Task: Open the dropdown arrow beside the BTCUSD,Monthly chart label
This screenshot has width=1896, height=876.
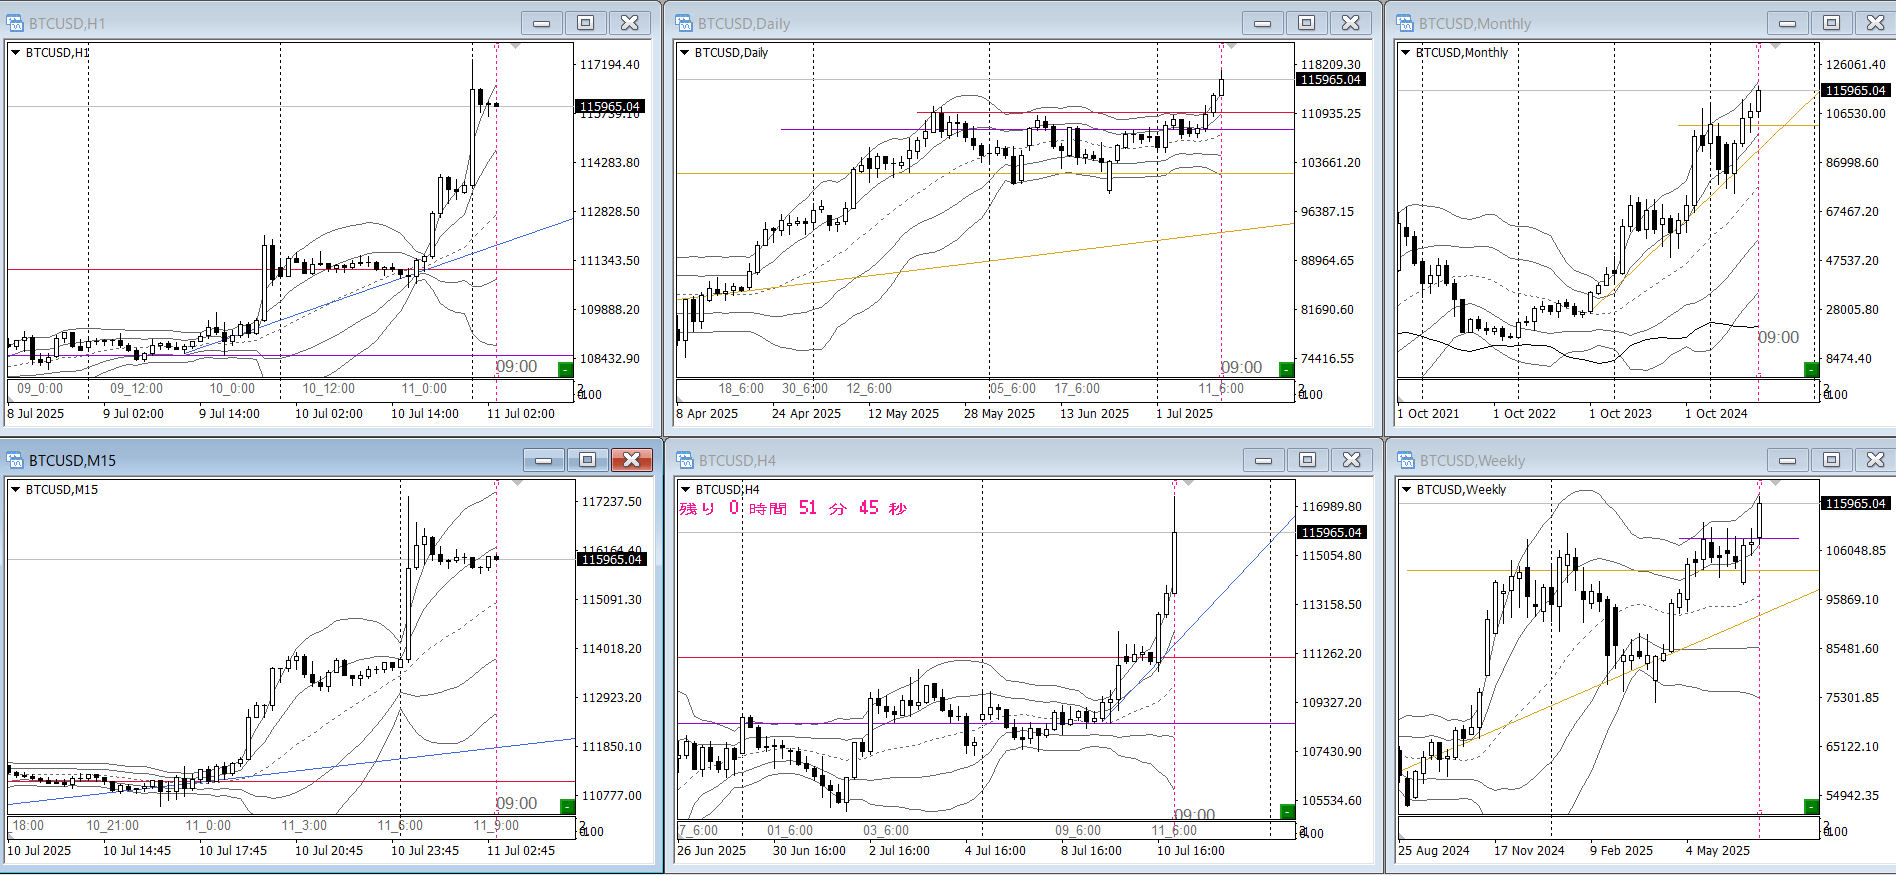Action: 1406,52
